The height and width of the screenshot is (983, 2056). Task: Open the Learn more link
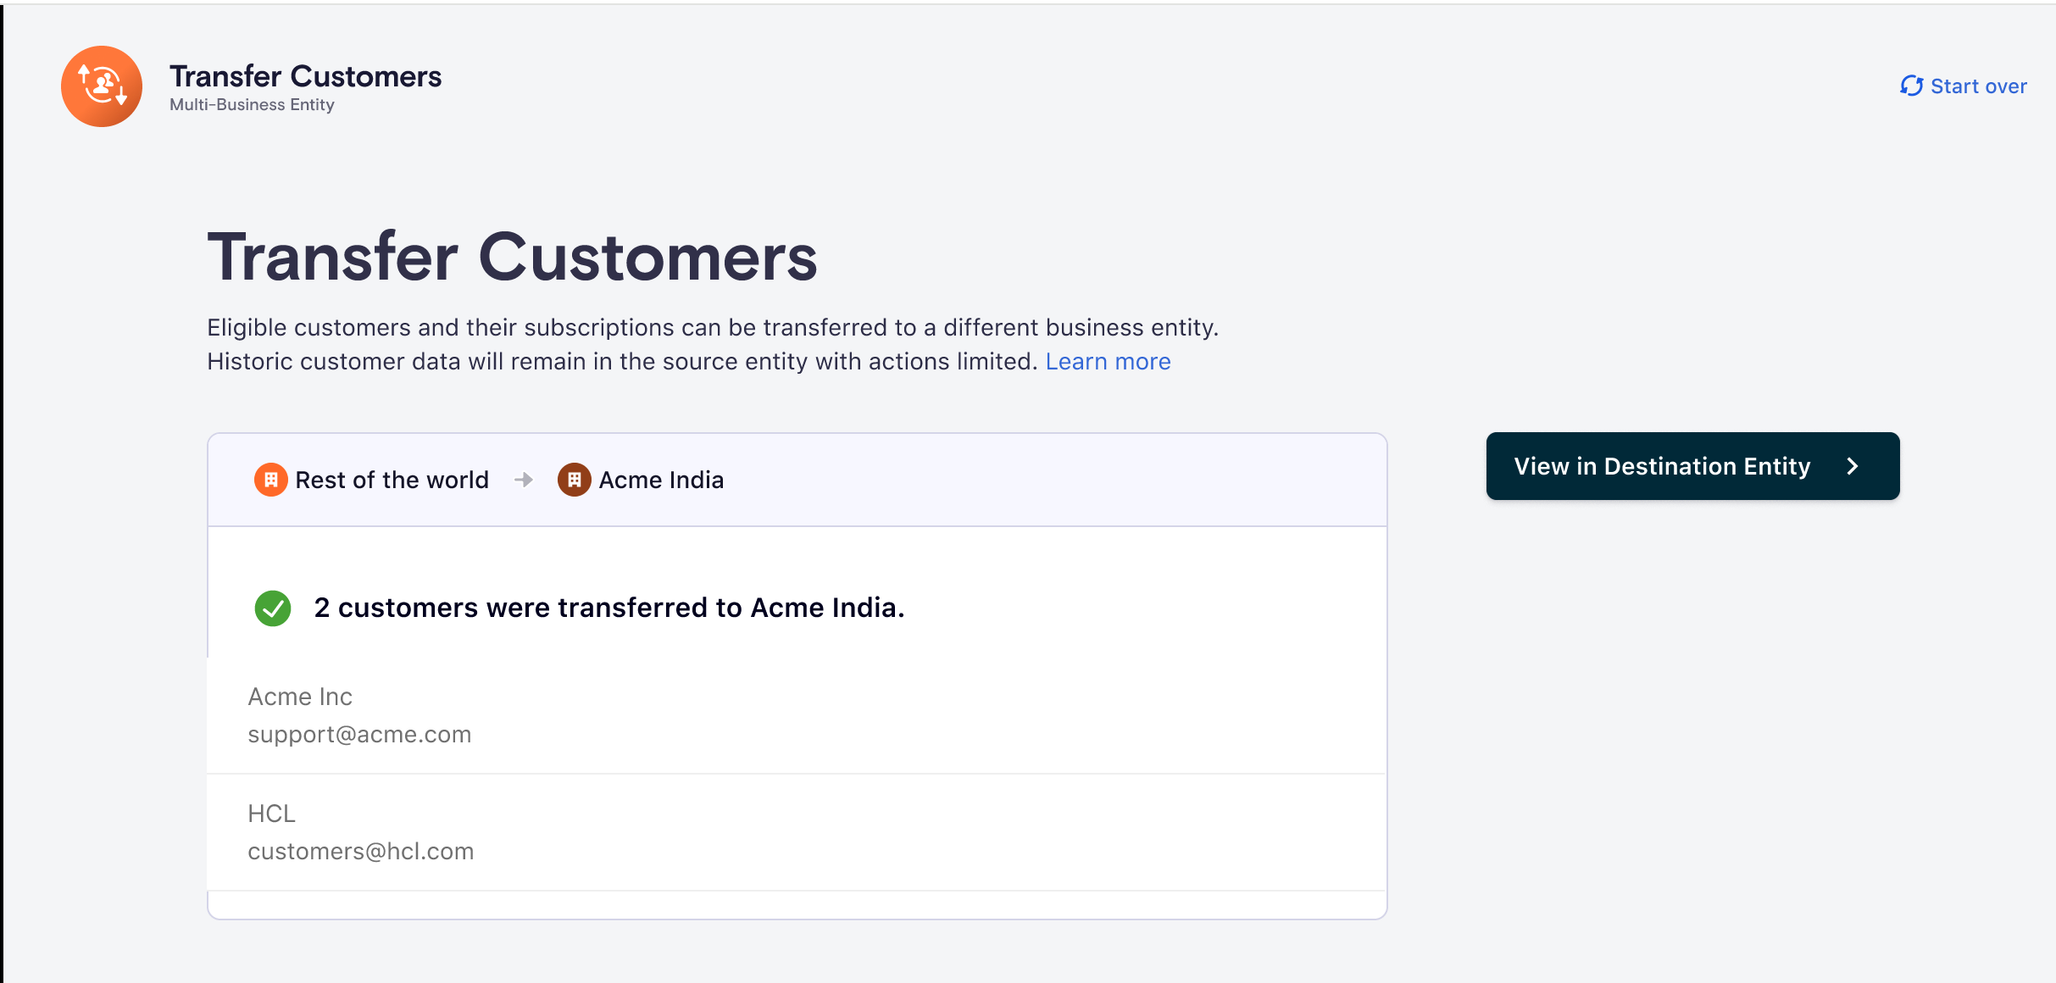pos(1108,361)
